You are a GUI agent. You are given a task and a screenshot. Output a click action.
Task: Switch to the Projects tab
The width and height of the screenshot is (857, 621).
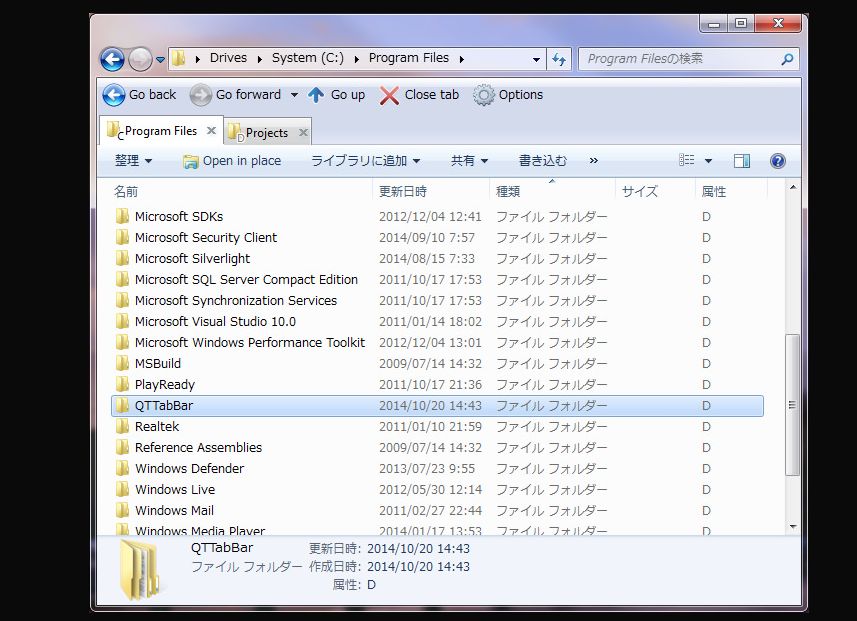click(267, 133)
